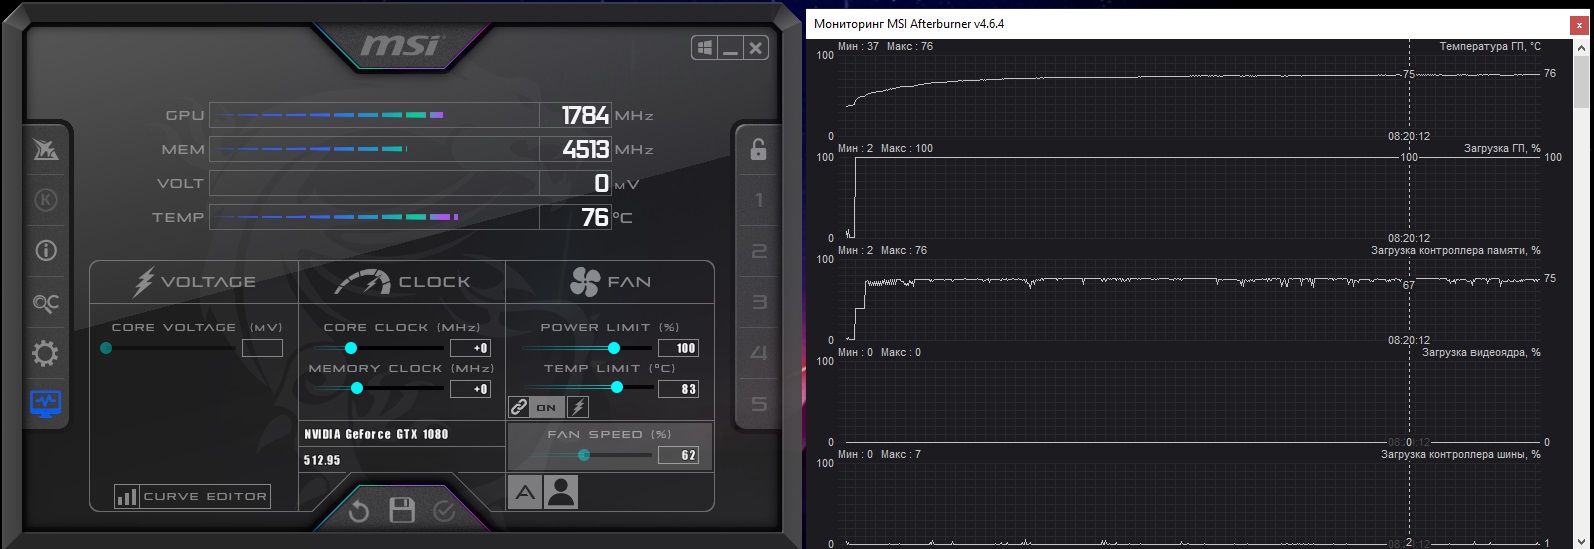Click the hardware monitor icon in sidebar
The image size is (1594, 549).
point(46,404)
